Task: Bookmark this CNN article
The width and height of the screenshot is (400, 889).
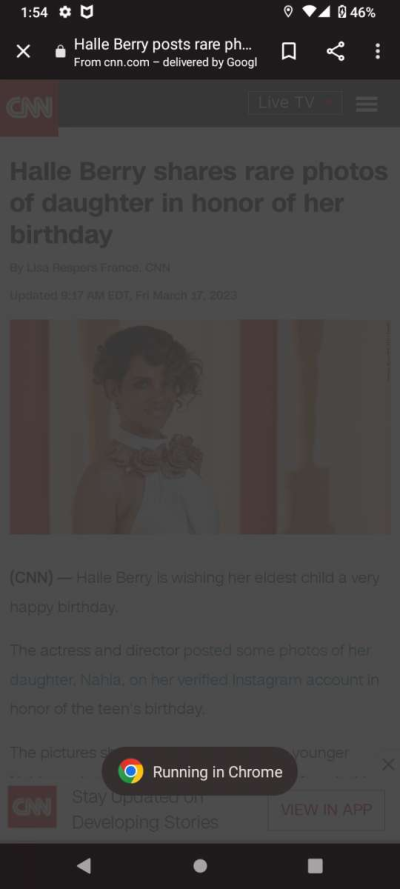Action: point(289,52)
